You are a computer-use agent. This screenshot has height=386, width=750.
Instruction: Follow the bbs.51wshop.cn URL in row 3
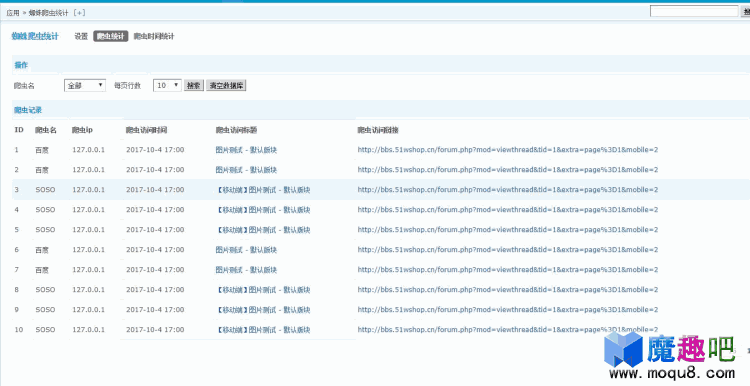(508, 190)
